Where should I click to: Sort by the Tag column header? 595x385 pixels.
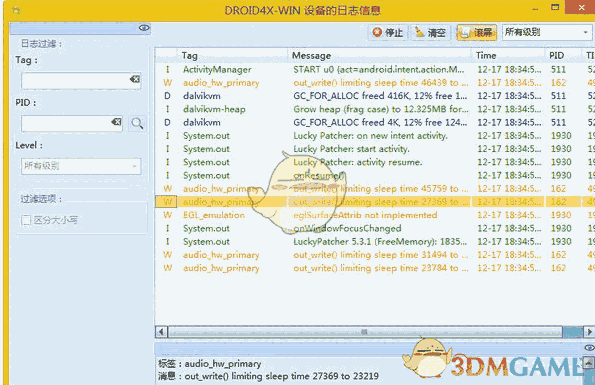[232, 56]
